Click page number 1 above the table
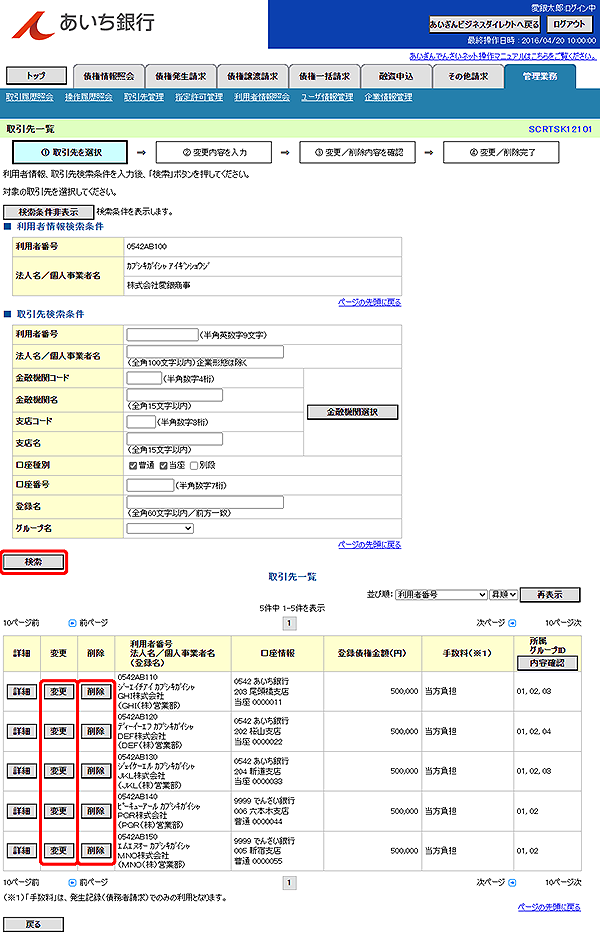Image resolution: width=600 pixels, height=940 pixels. [x=290, y=623]
